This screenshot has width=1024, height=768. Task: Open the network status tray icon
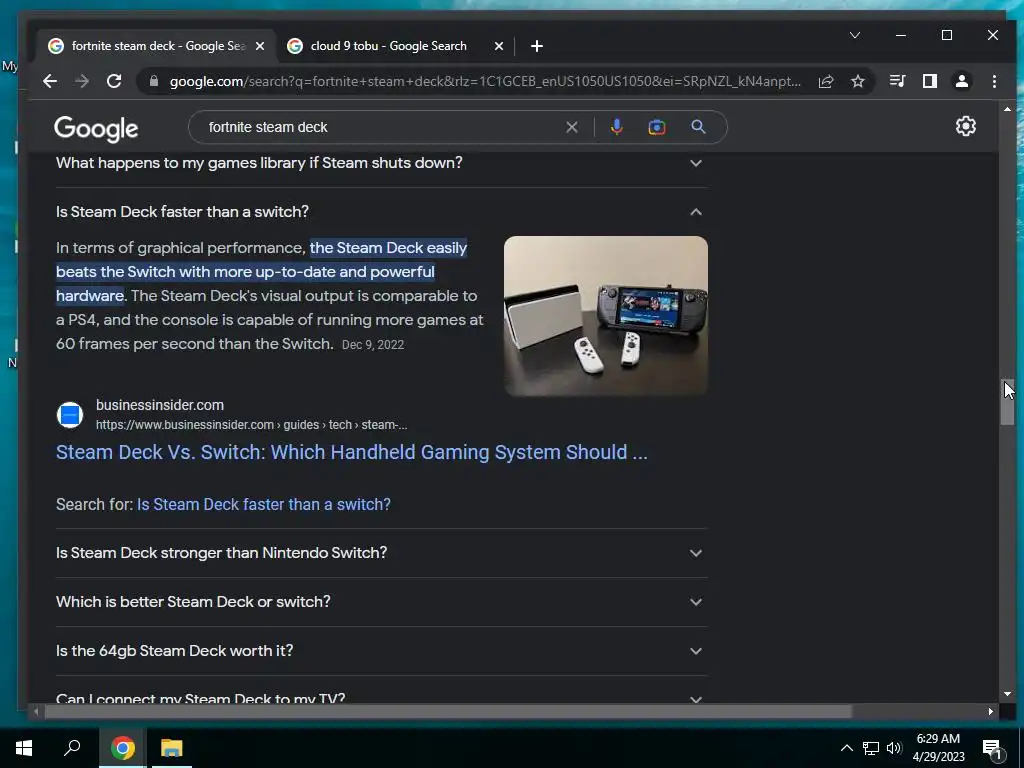pyautogui.click(x=871, y=748)
